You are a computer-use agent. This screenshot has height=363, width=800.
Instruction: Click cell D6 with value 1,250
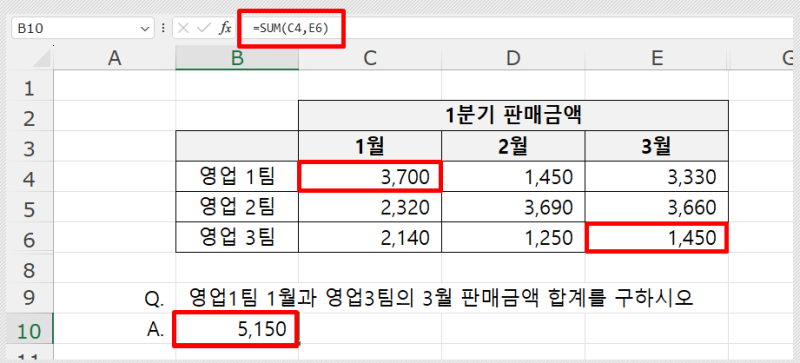(513, 237)
